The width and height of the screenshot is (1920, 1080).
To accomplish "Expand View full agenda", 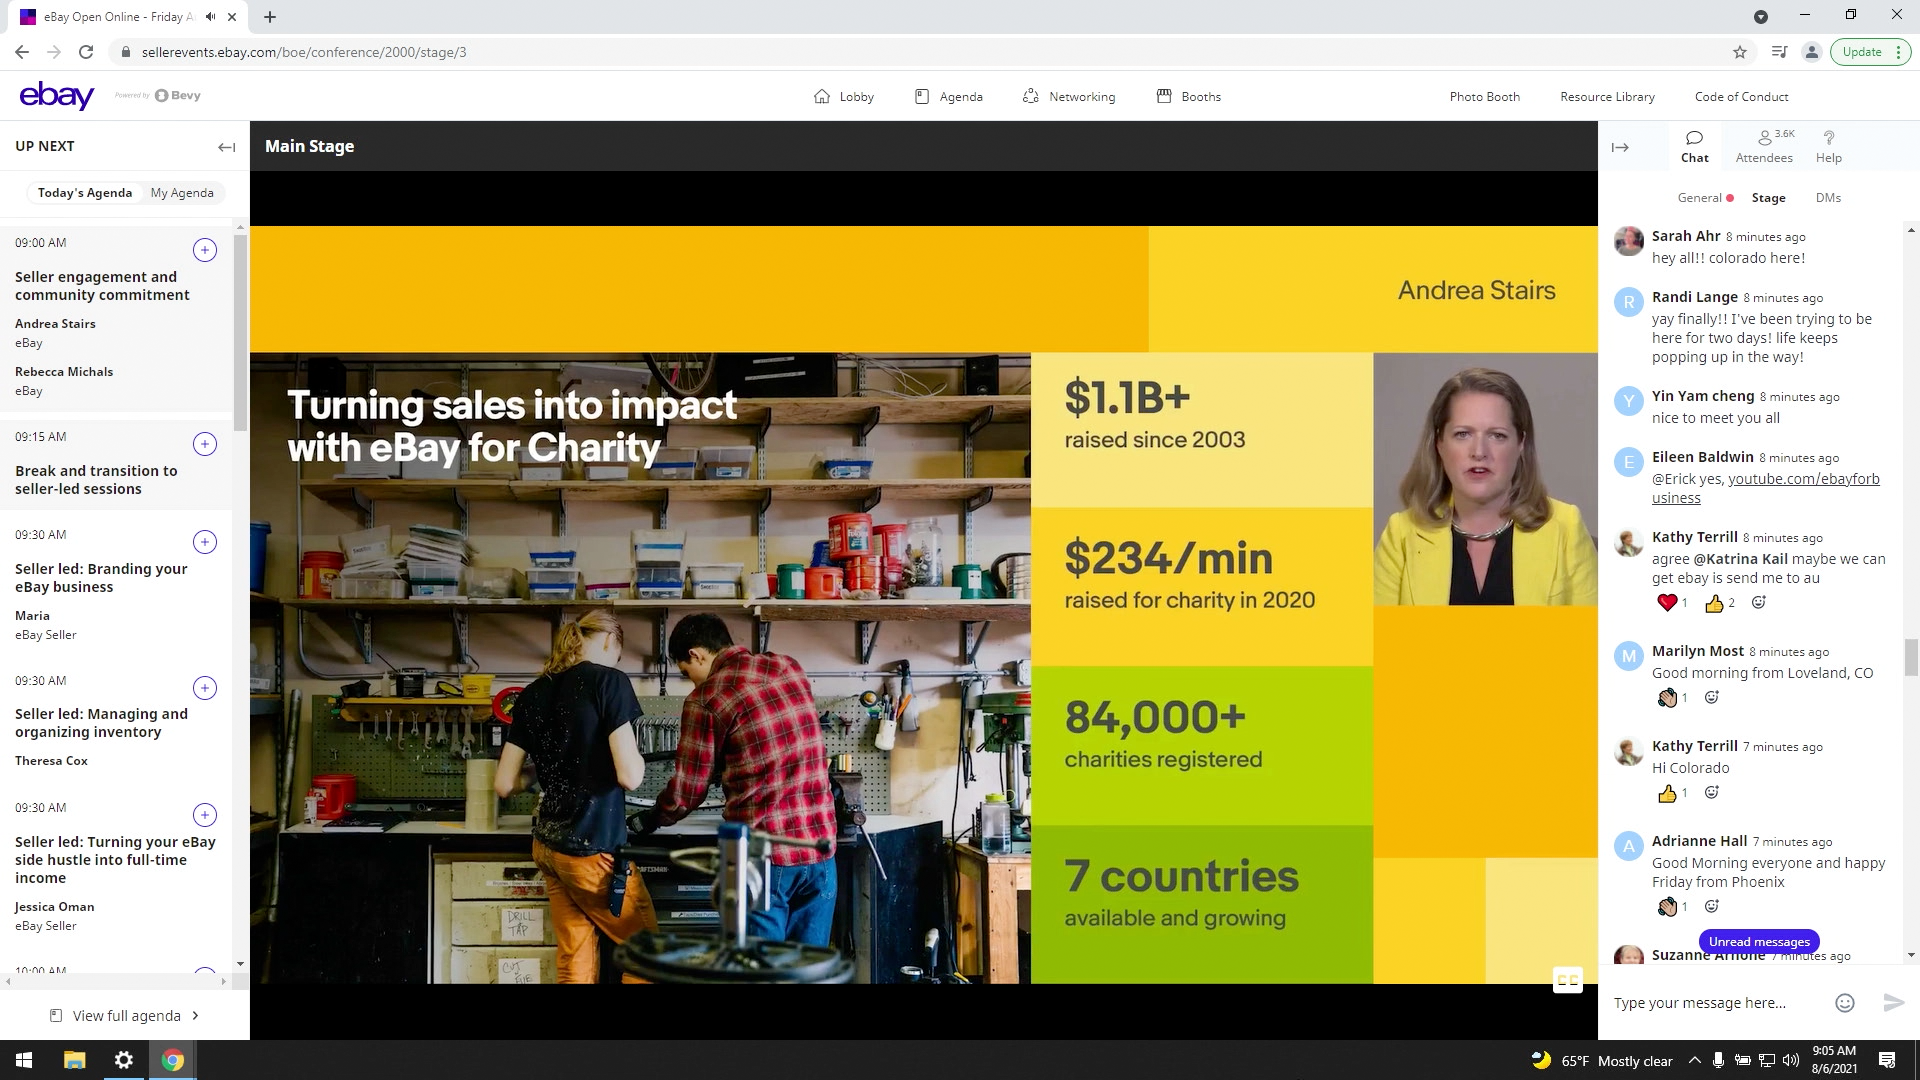I will click(x=125, y=1016).
